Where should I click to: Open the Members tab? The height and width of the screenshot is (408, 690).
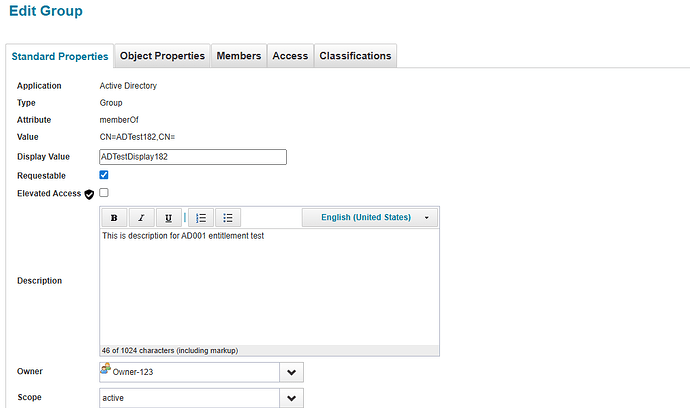[x=239, y=56]
